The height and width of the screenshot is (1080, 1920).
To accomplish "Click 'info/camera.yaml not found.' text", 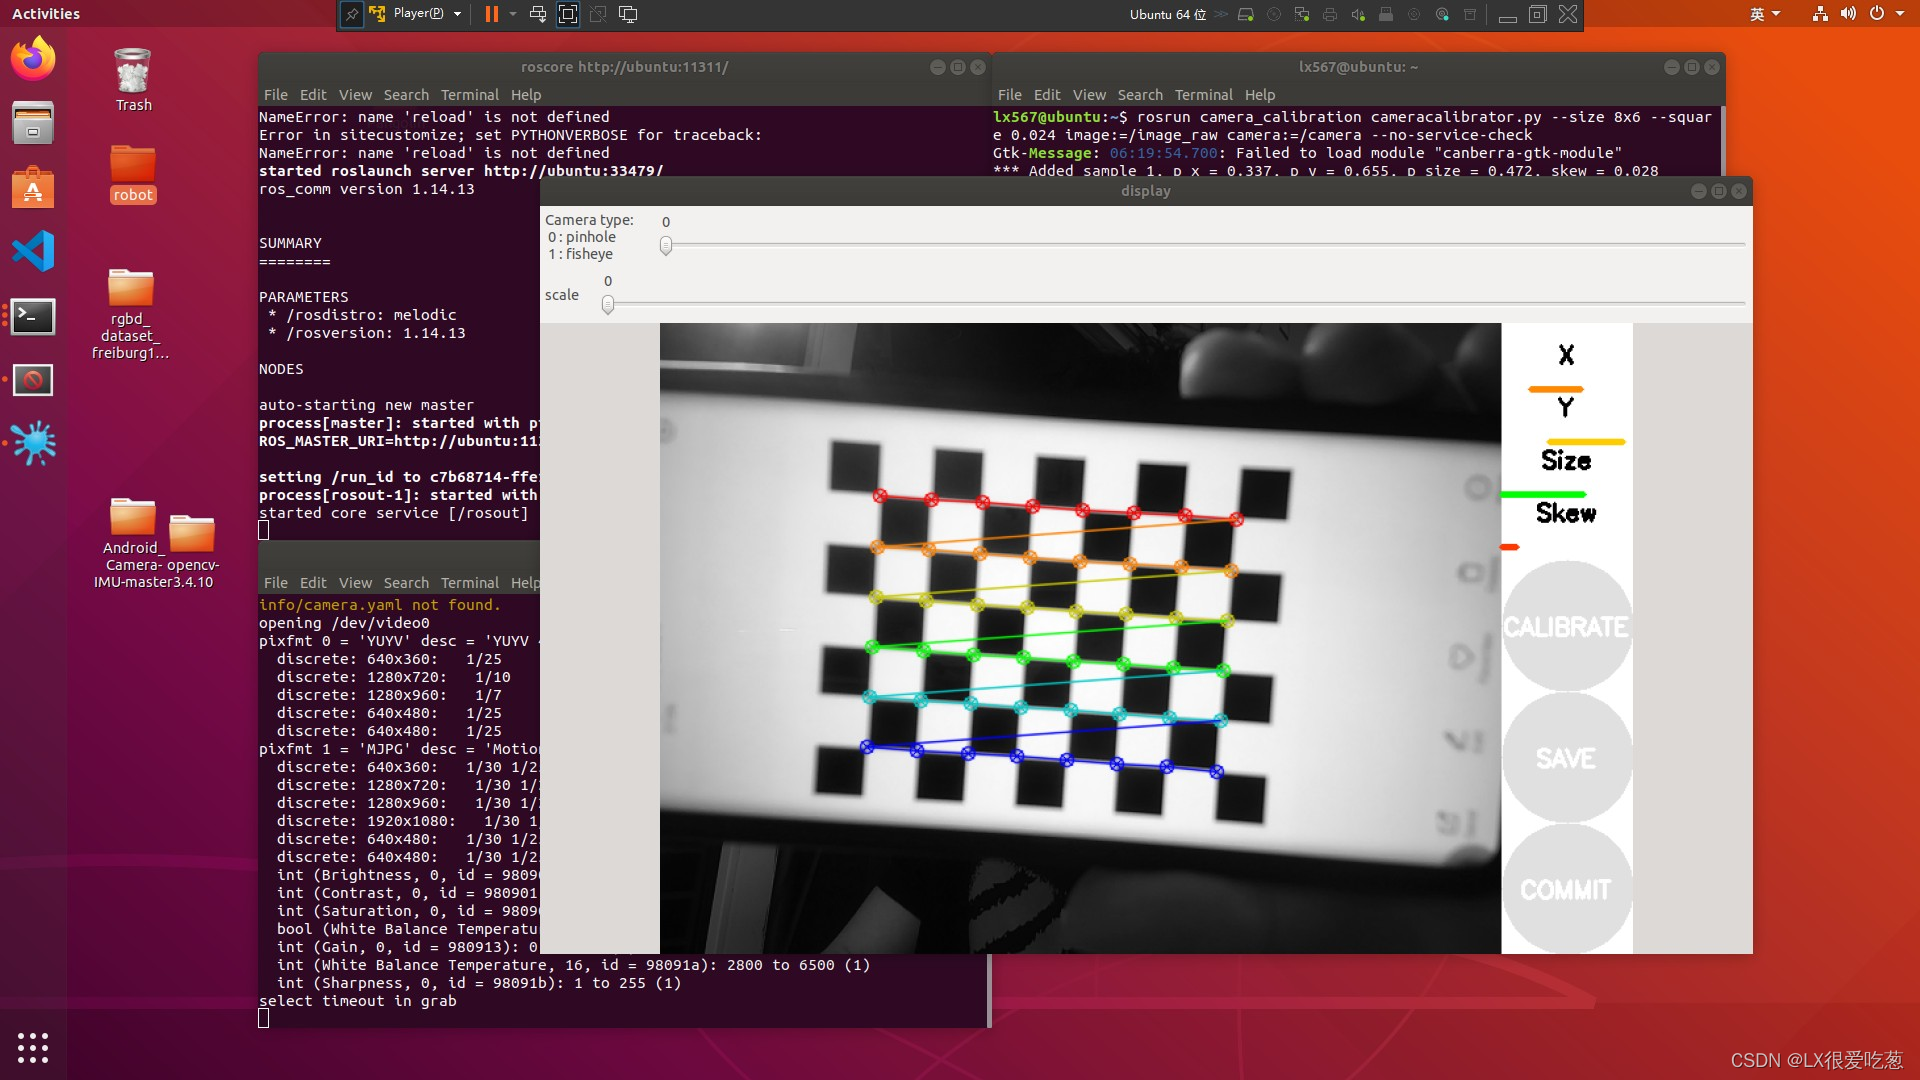I will click(x=379, y=605).
